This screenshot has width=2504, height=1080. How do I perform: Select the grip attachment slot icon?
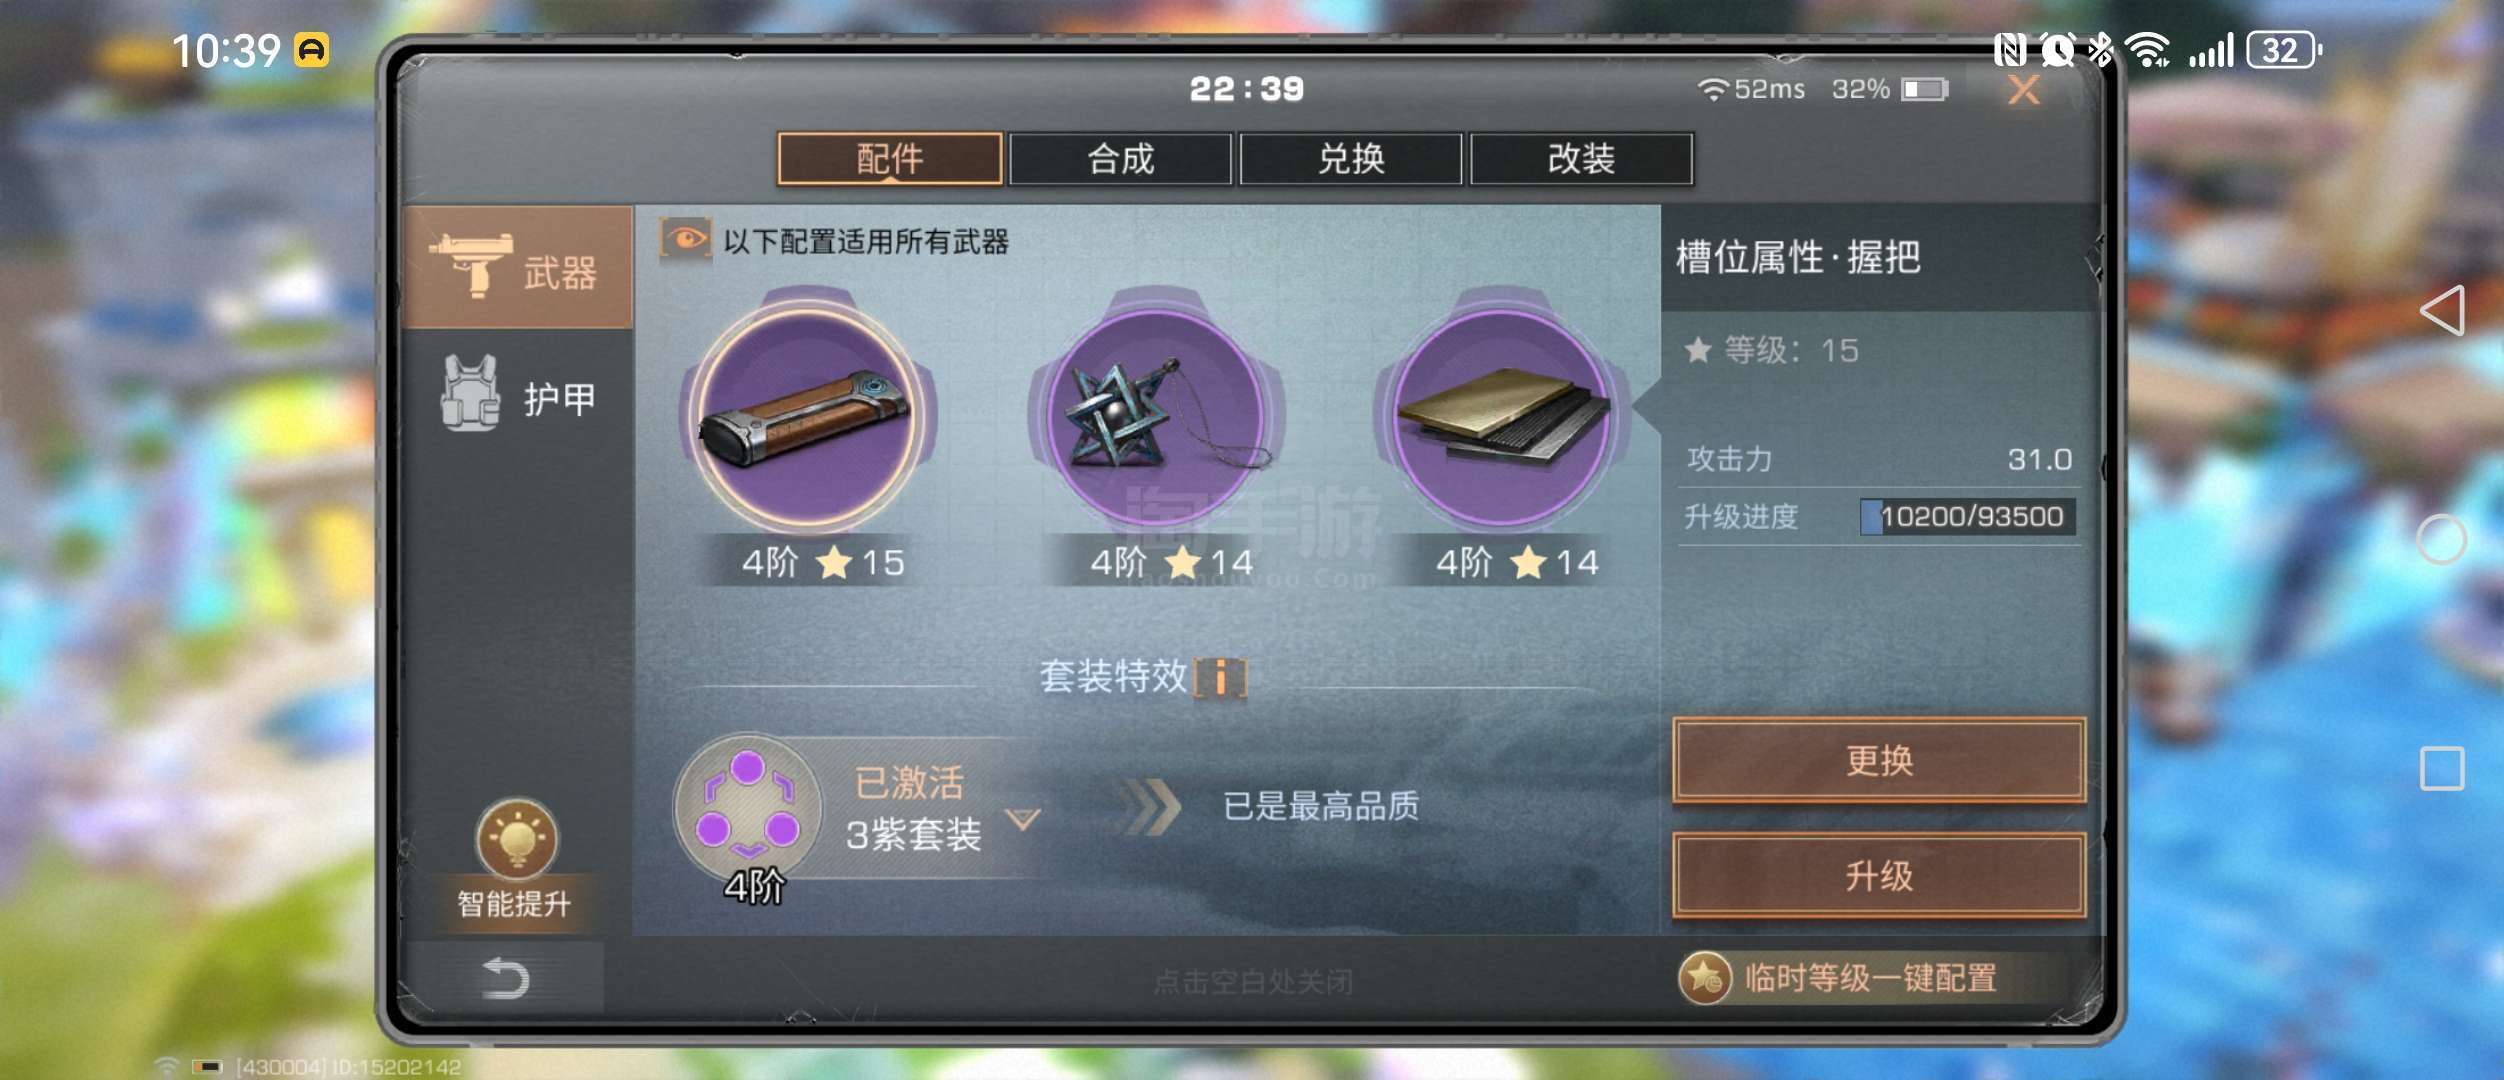(x=808, y=415)
